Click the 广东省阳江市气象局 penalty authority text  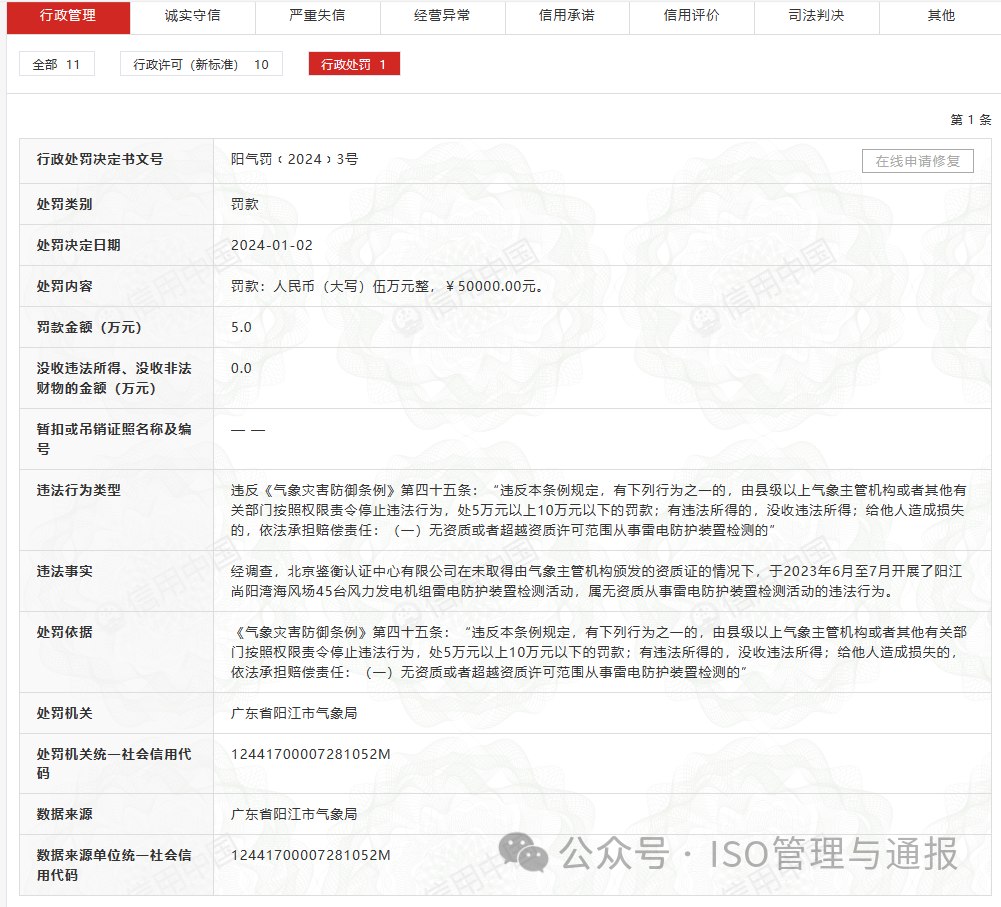pyautogui.click(x=291, y=712)
